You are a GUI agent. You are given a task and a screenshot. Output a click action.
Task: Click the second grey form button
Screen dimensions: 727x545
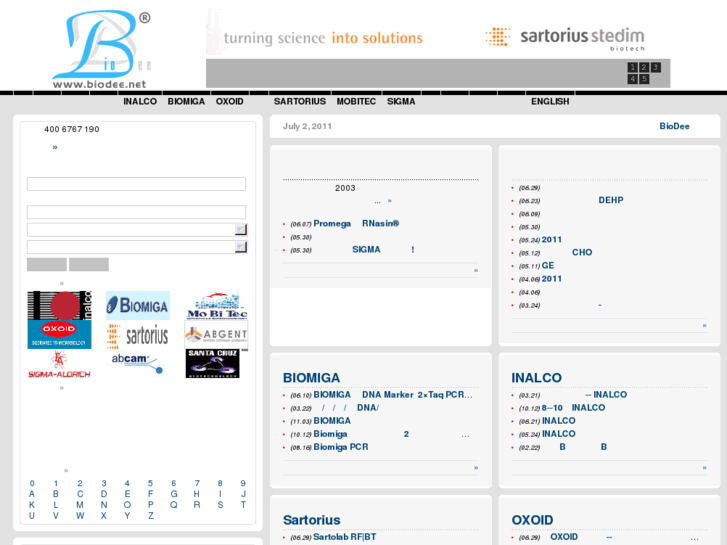(x=89, y=264)
